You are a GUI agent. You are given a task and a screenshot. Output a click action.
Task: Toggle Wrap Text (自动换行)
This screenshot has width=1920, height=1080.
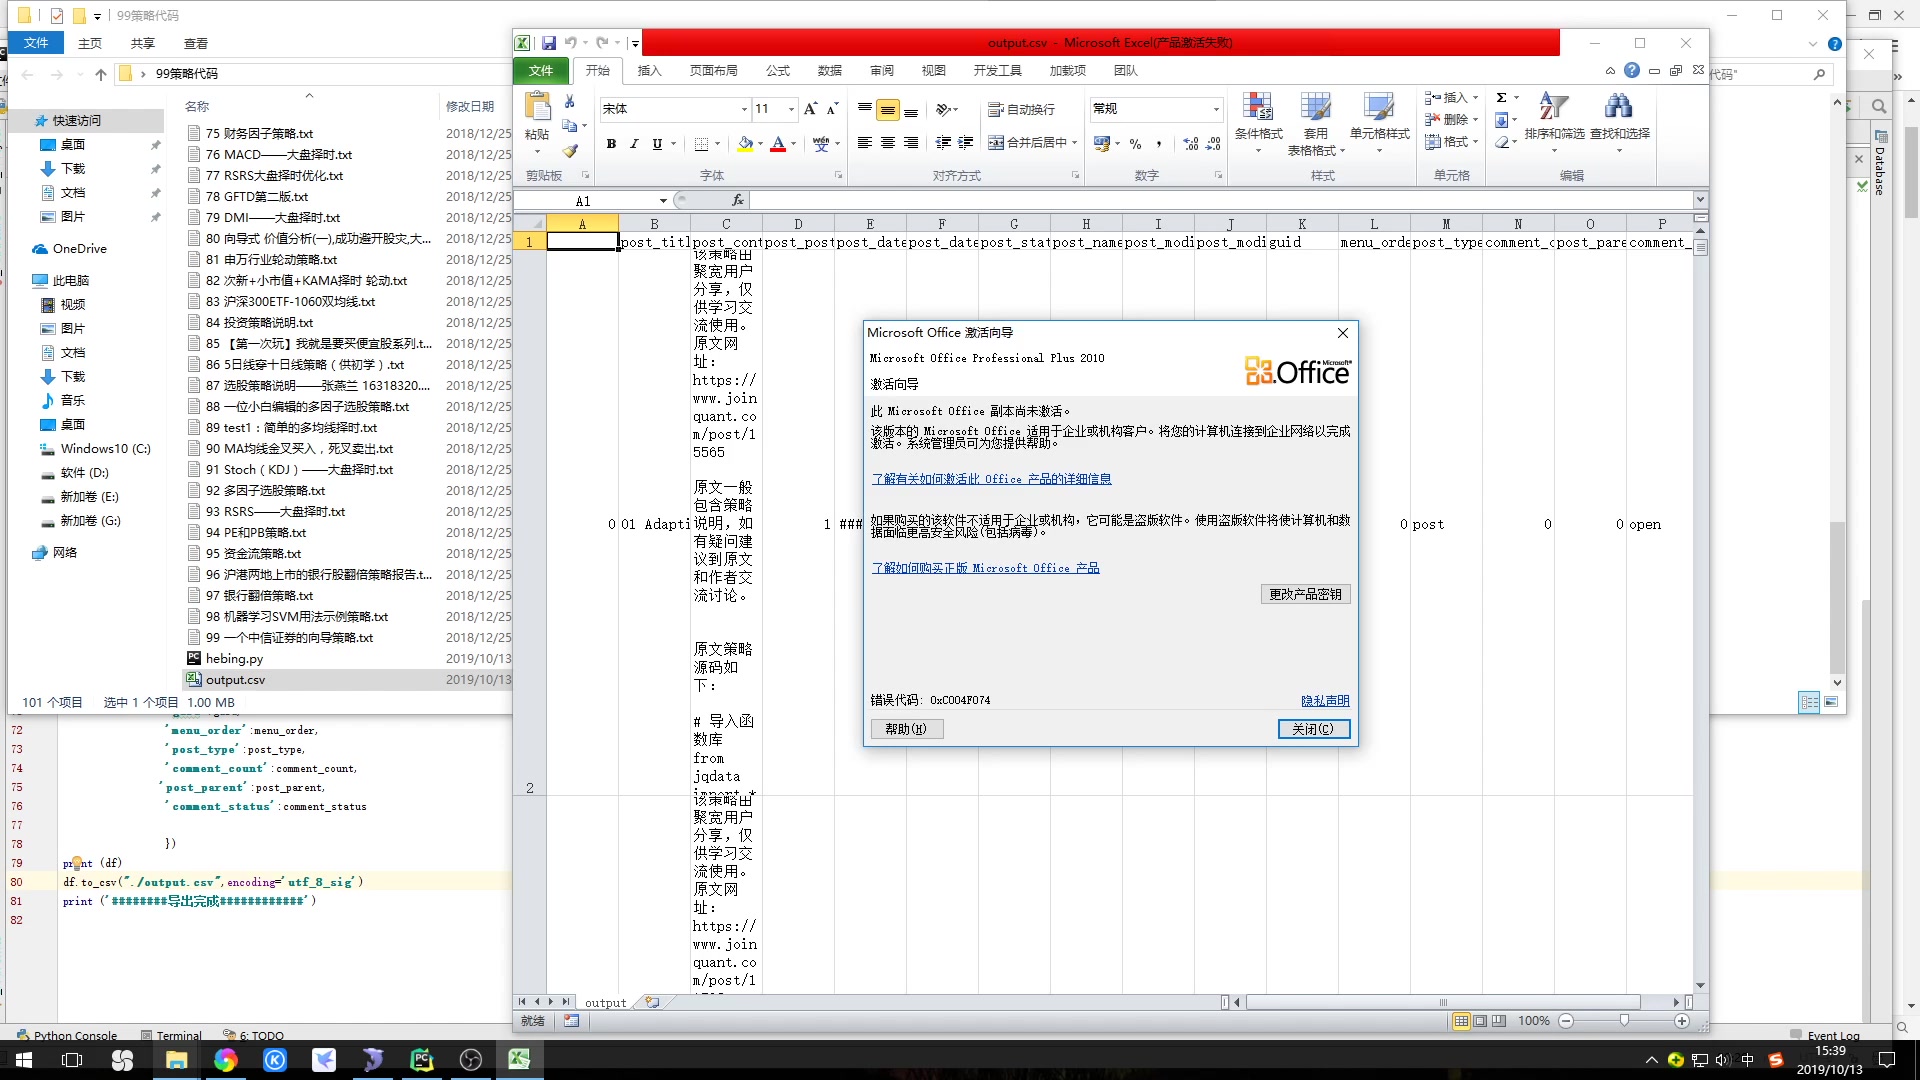point(1021,109)
